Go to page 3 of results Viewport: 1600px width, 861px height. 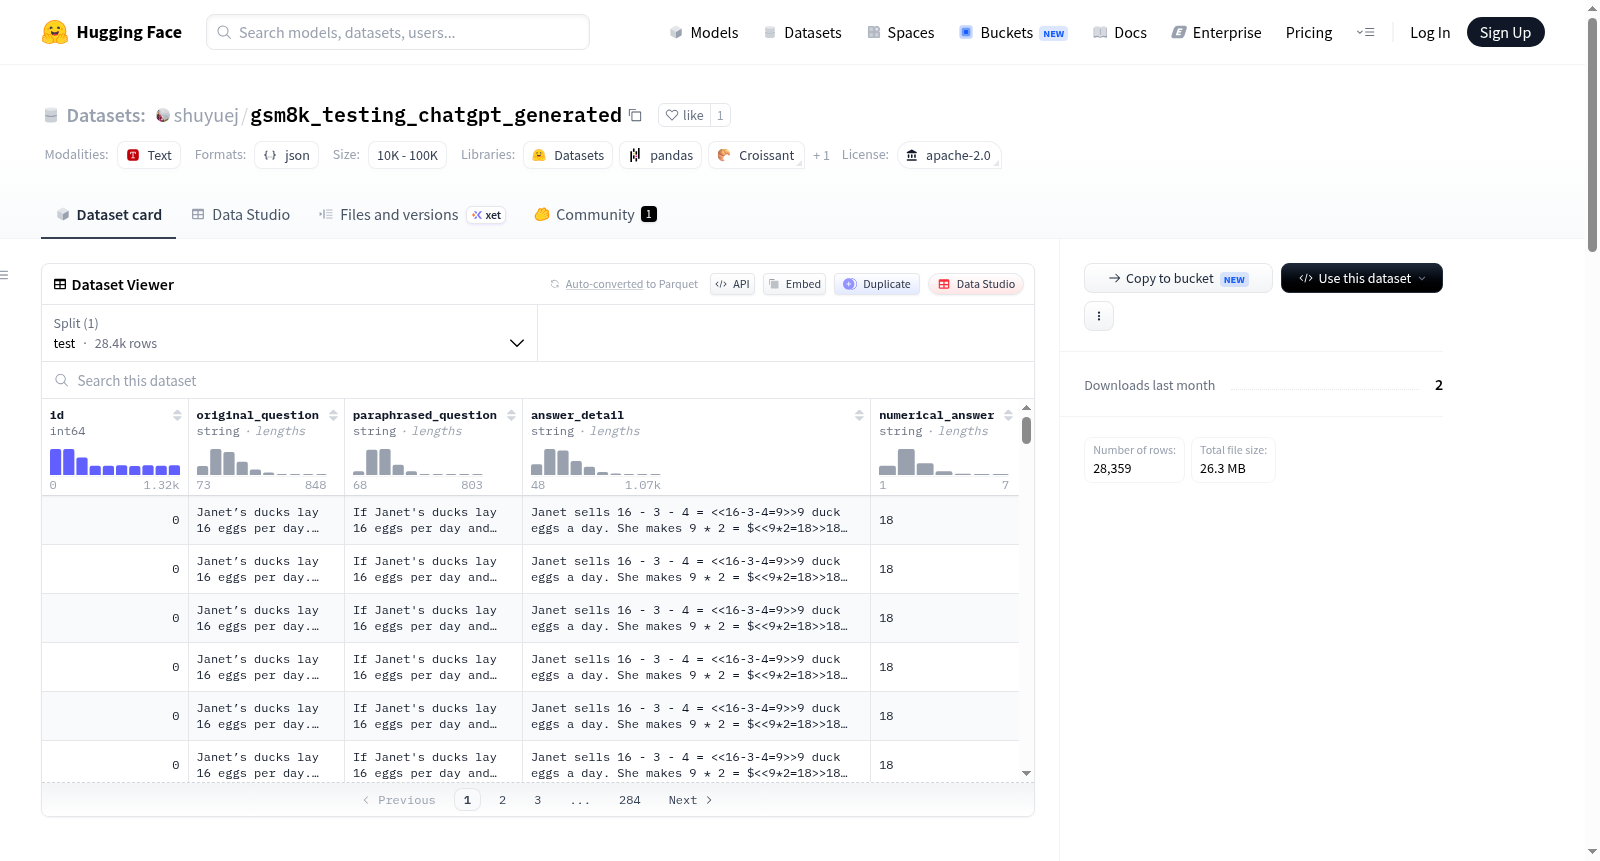tap(538, 800)
